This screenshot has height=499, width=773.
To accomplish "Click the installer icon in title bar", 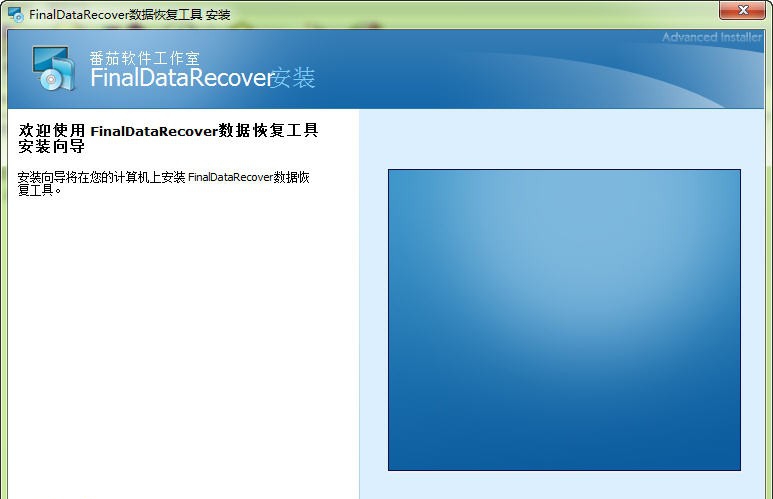I will point(15,14).
